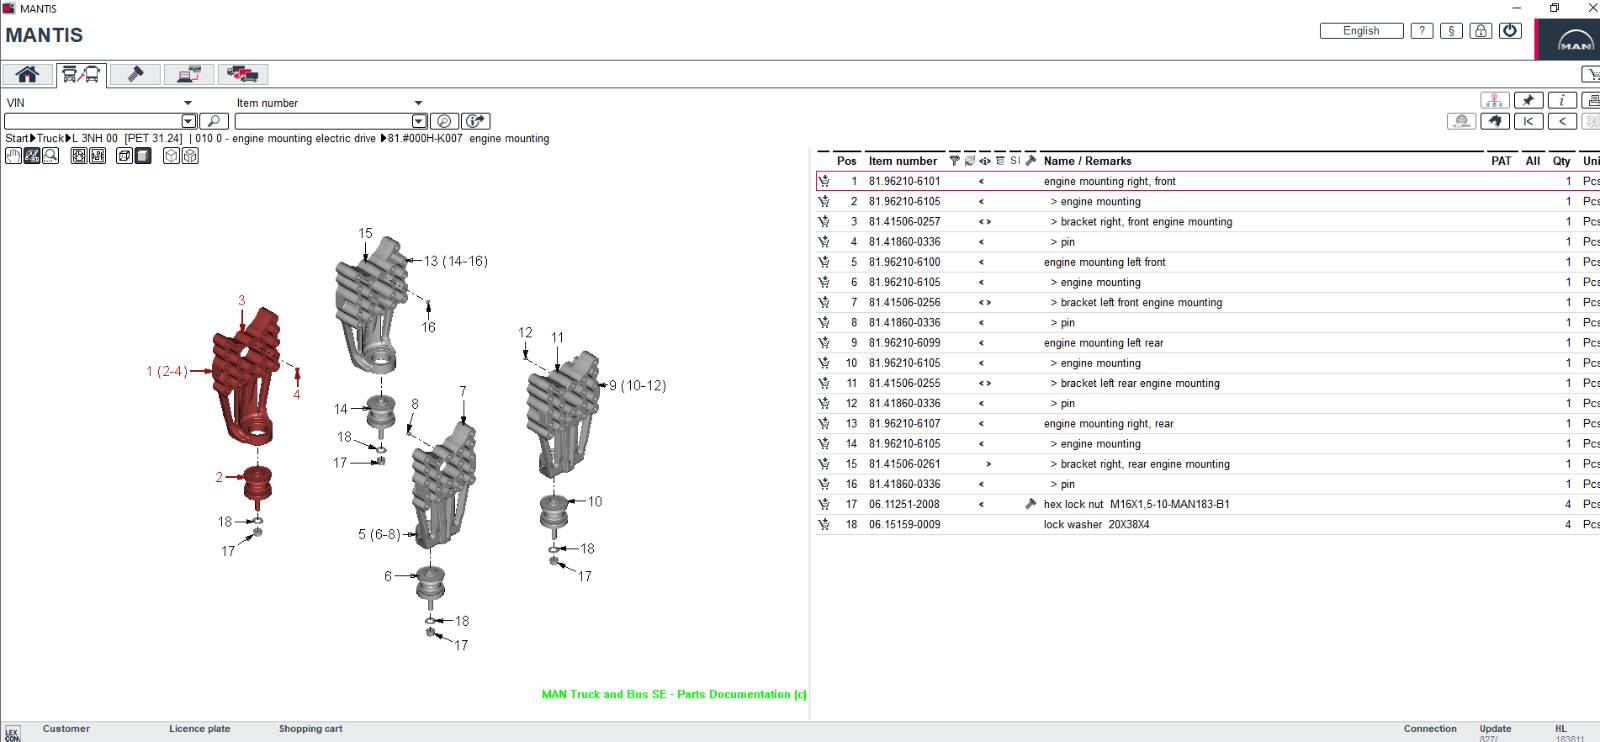Click the L 3NH 00 breadcrumb
This screenshot has height=742, width=1600.
pos(94,139)
